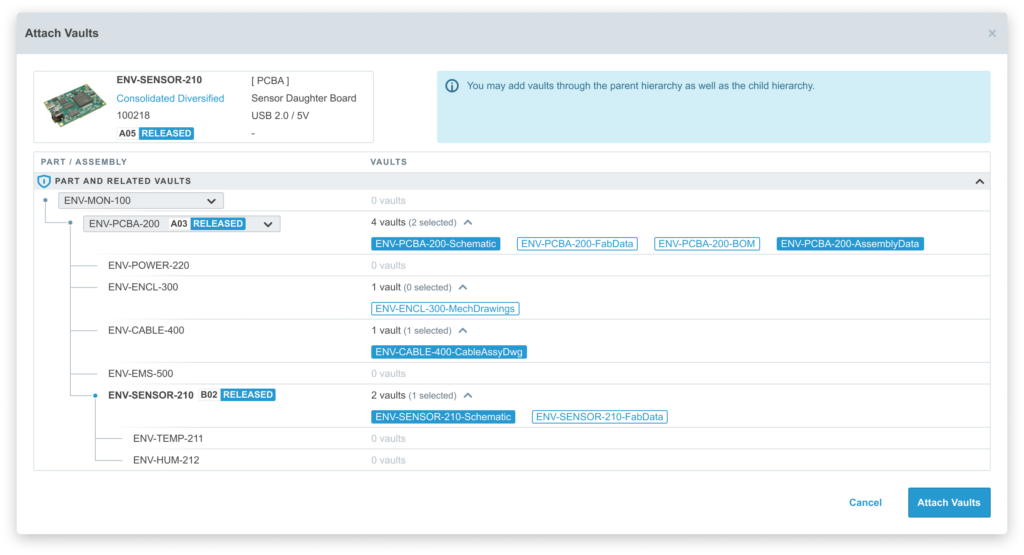
Task: Collapse the ENV-PCBA-200 four vaults list
Action: coord(468,223)
